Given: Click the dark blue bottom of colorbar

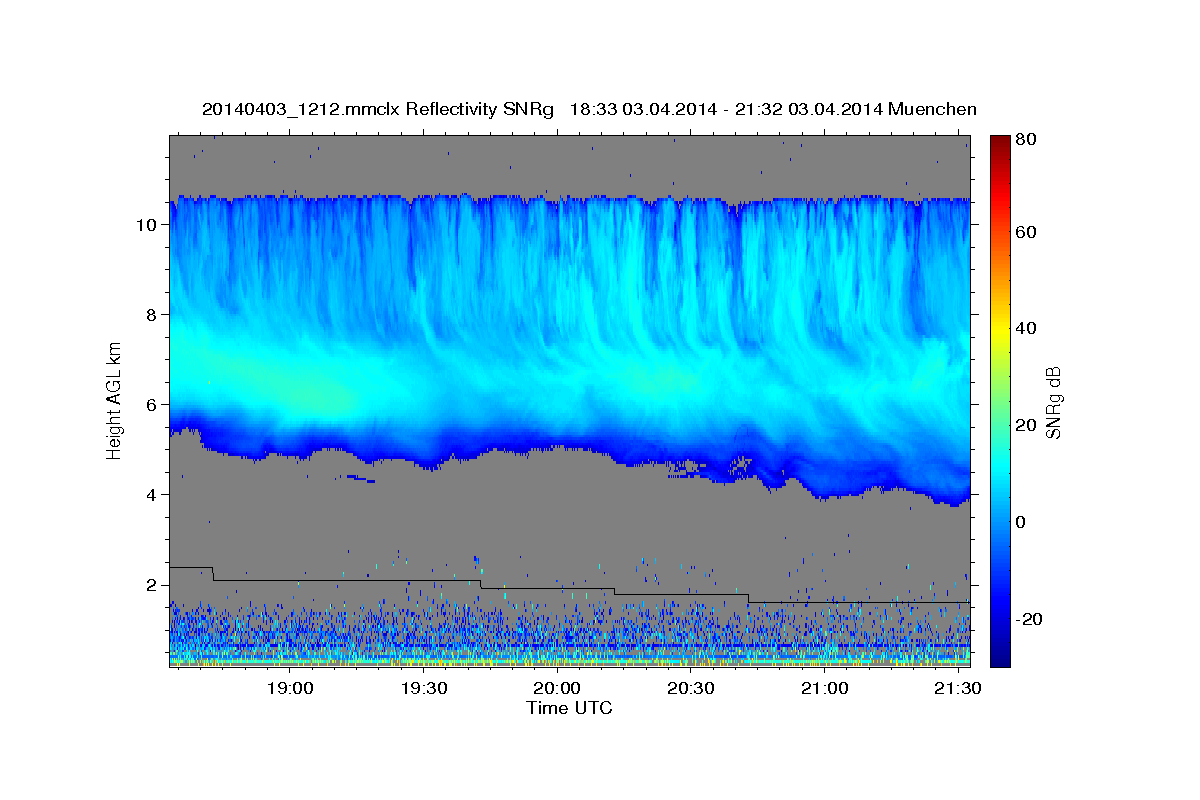Looking at the screenshot, I should [999, 655].
